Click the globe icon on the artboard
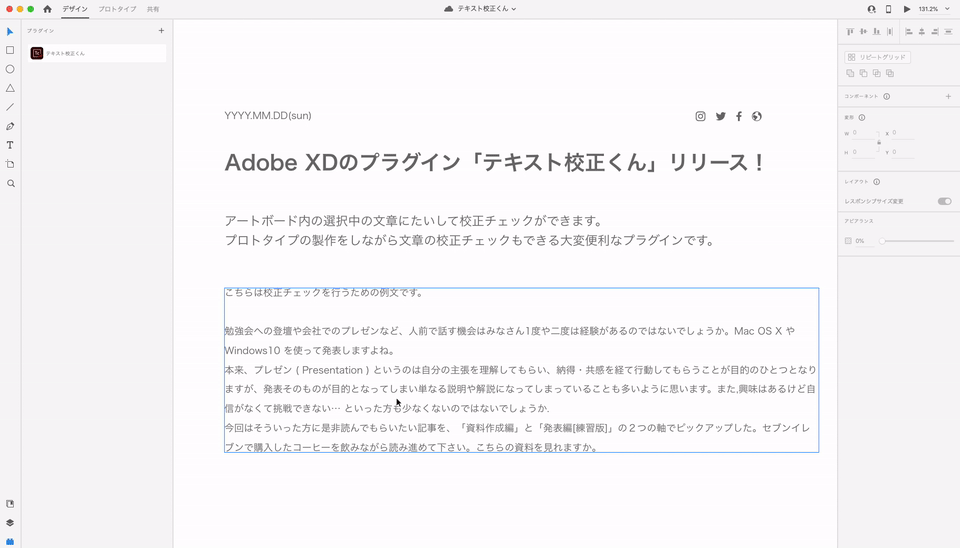 pos(757,116)
